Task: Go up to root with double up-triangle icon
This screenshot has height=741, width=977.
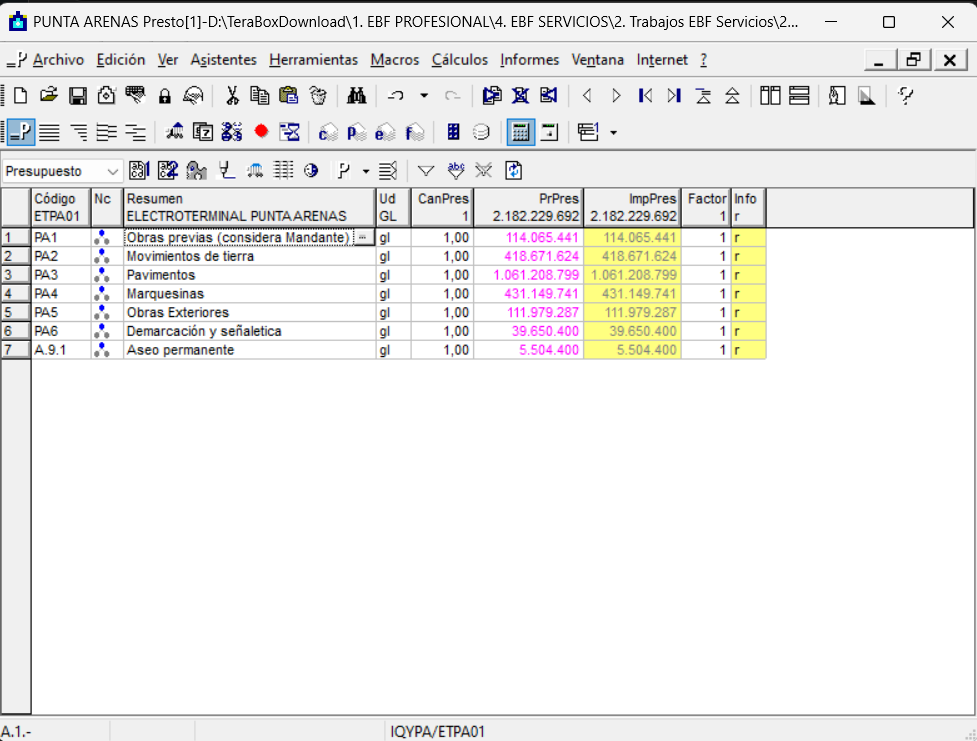Action: (732, 96)
